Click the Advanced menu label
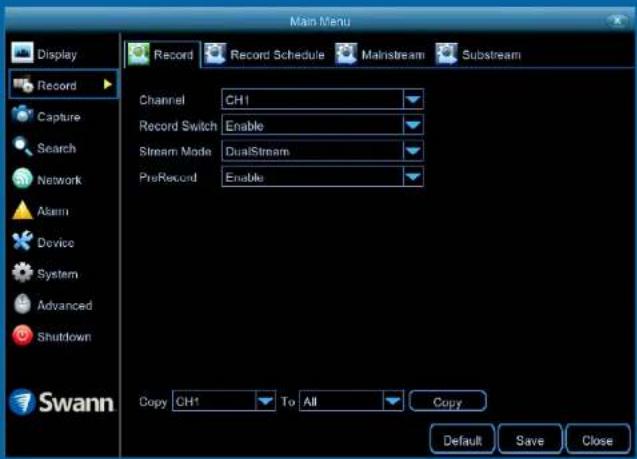 coord(65,305)
